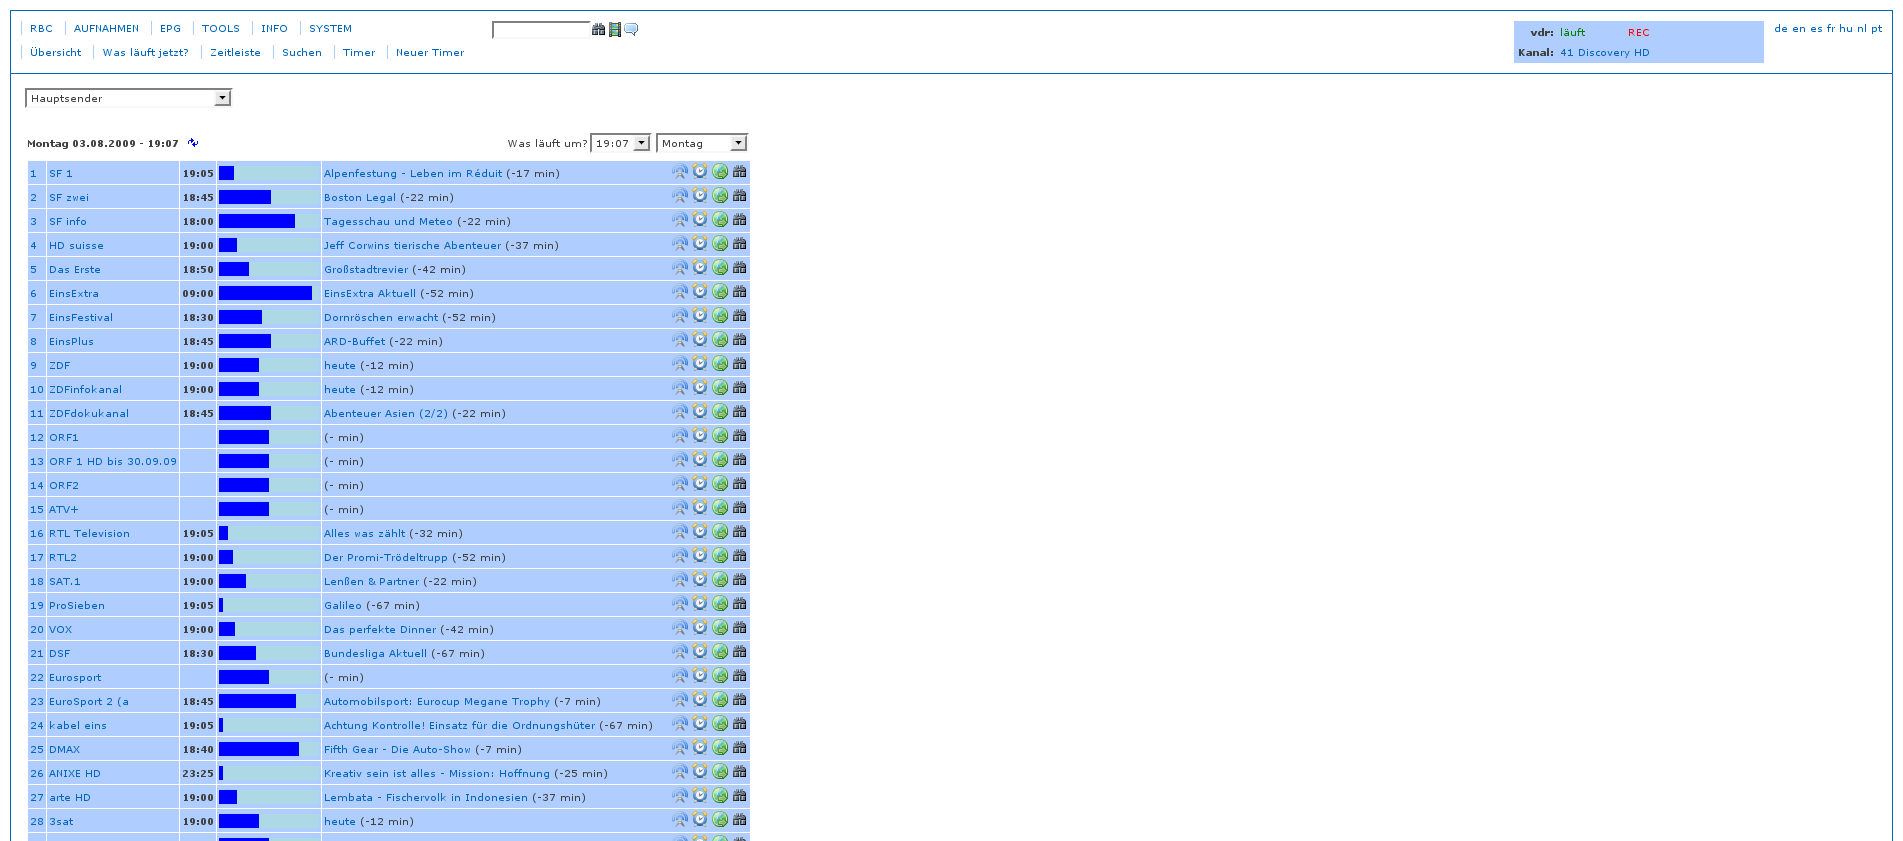The image size is (1903, 841).
Task: Click the binoculars icon in the HD suisse row
Action: point(740,244)
